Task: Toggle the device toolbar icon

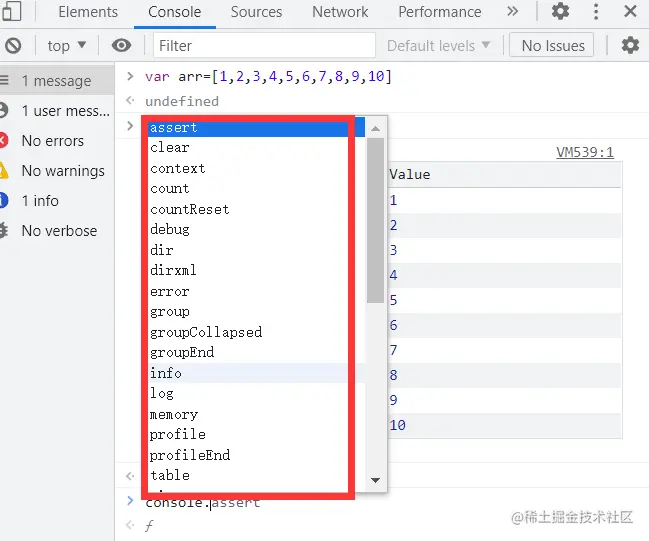Action: pos(12,12)
